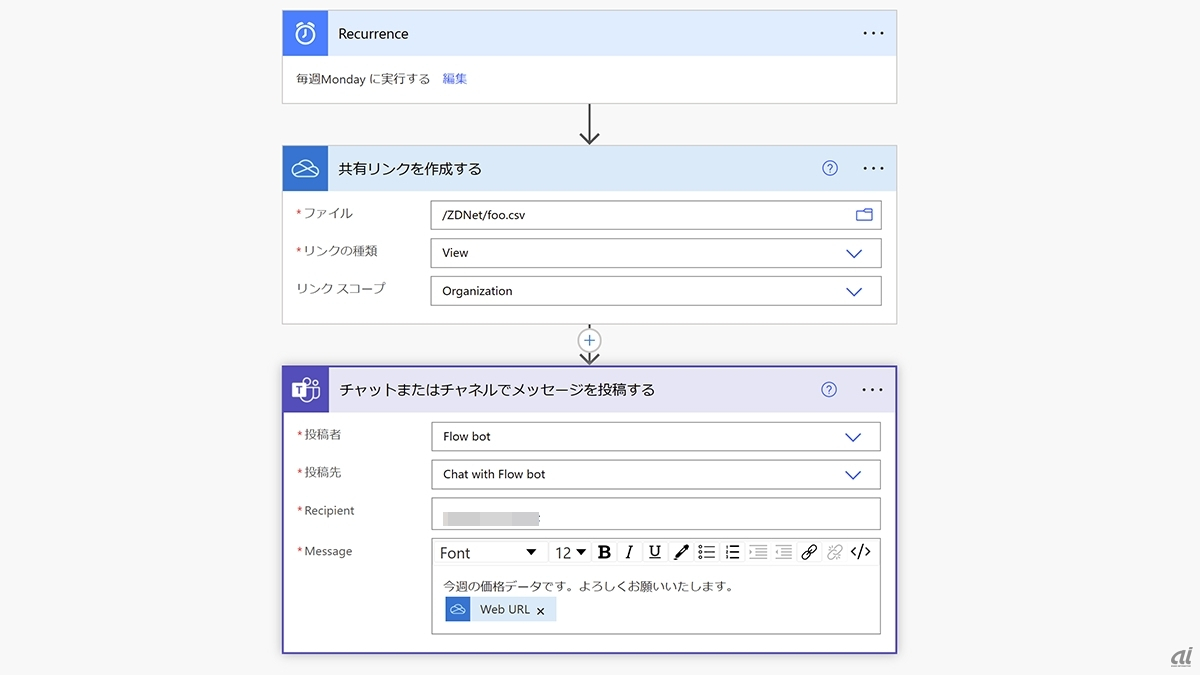Open folder picker for file path
This screenshot has width=1200, height=675.
[x=864, y=215]
